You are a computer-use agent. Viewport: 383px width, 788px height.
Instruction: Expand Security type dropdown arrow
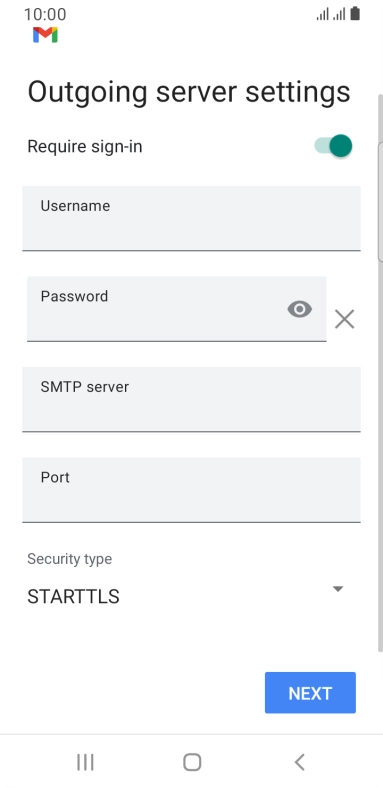tap(338, 588)
